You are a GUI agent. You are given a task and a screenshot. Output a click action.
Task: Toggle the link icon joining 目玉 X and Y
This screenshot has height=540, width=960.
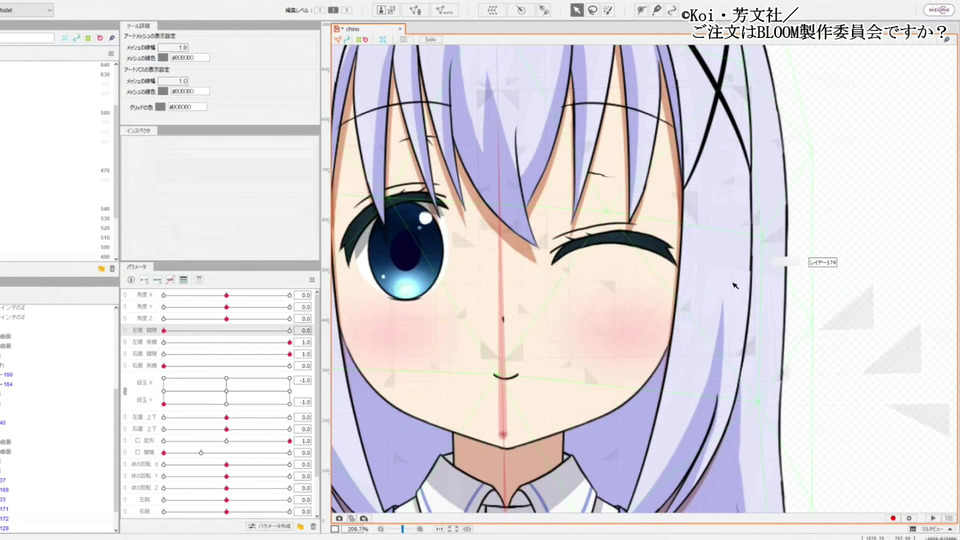[x=125, y=391]
